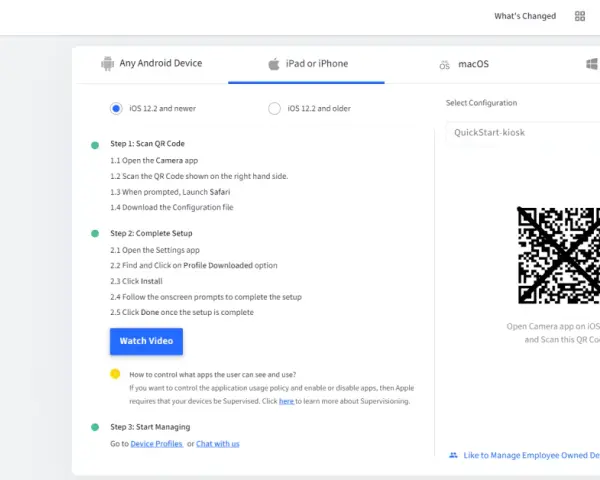Click the Android robot icon
This screenshot has width=600, height=480.
coord(108,64)
